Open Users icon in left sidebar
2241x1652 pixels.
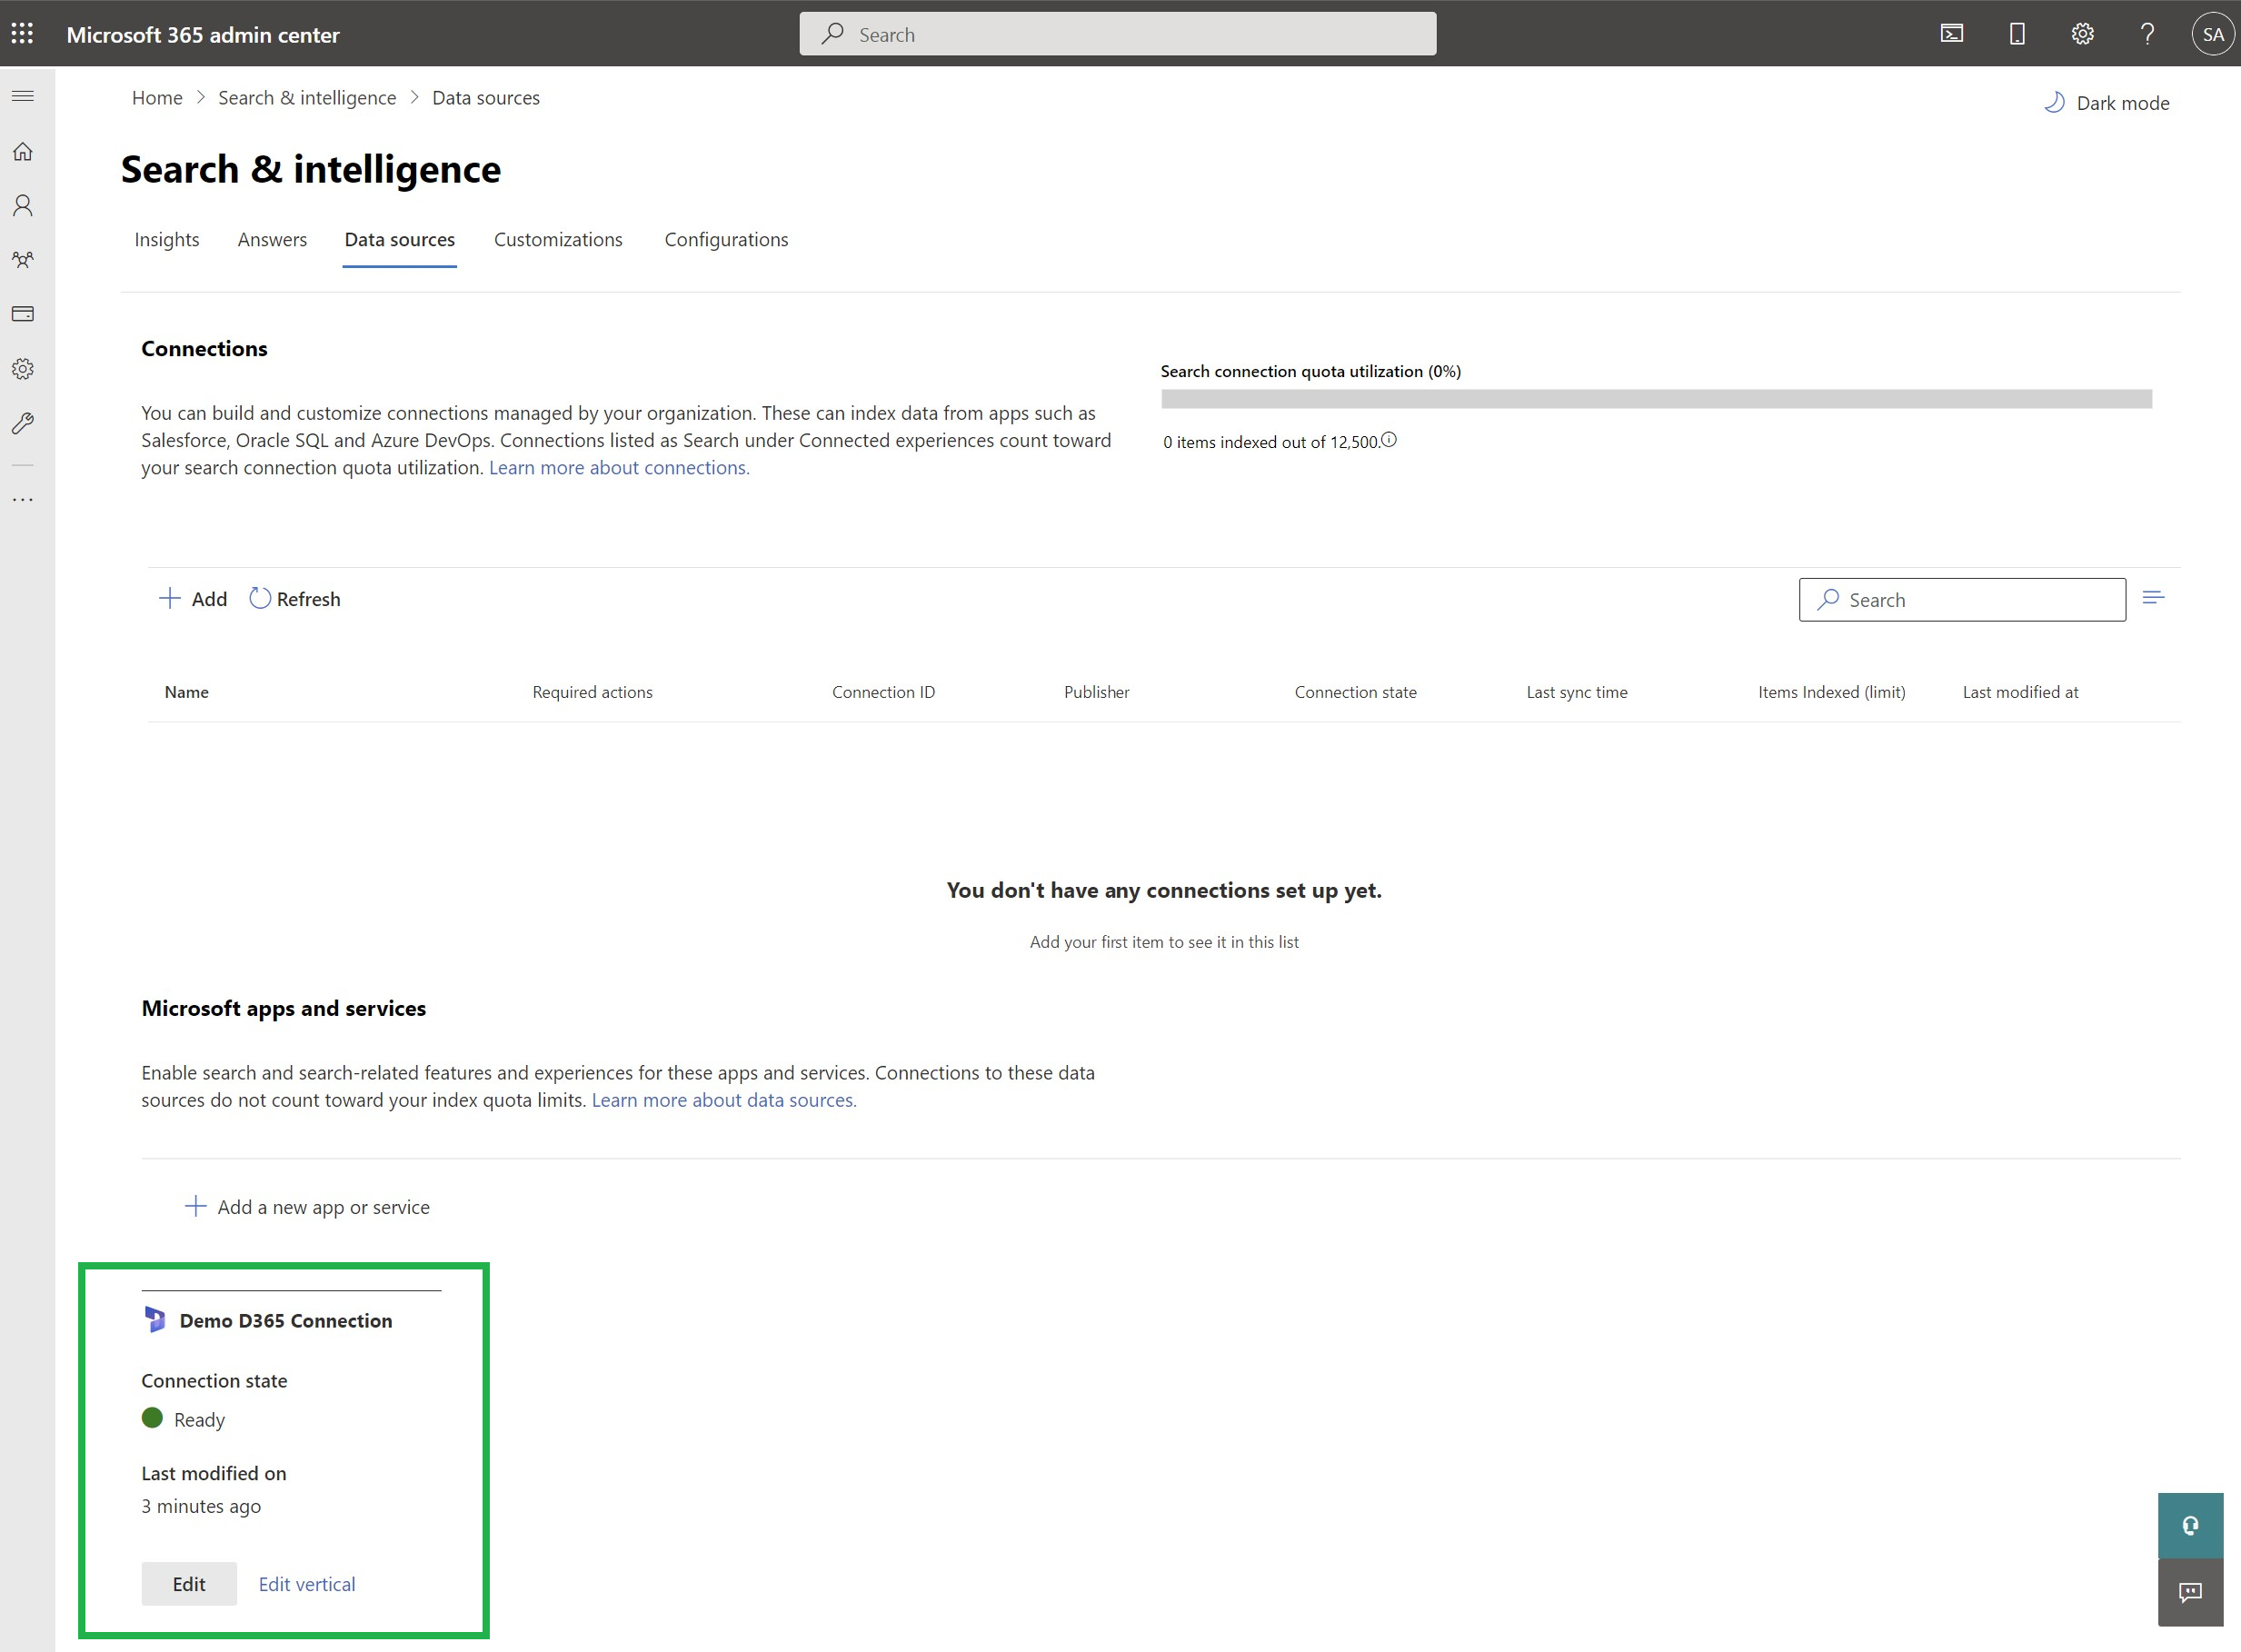click(x=23, y=206)
